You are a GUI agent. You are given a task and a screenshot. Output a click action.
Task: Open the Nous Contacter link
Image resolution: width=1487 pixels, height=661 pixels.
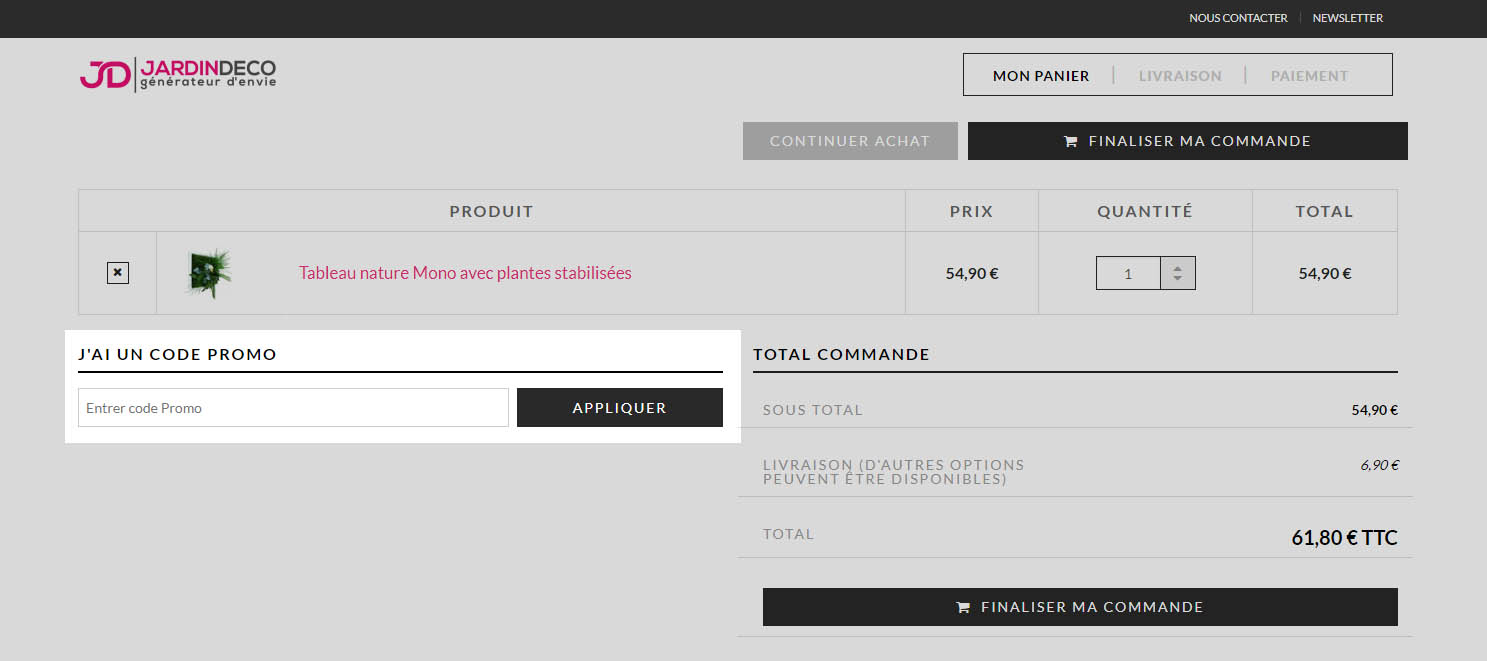click(1238, 18)
